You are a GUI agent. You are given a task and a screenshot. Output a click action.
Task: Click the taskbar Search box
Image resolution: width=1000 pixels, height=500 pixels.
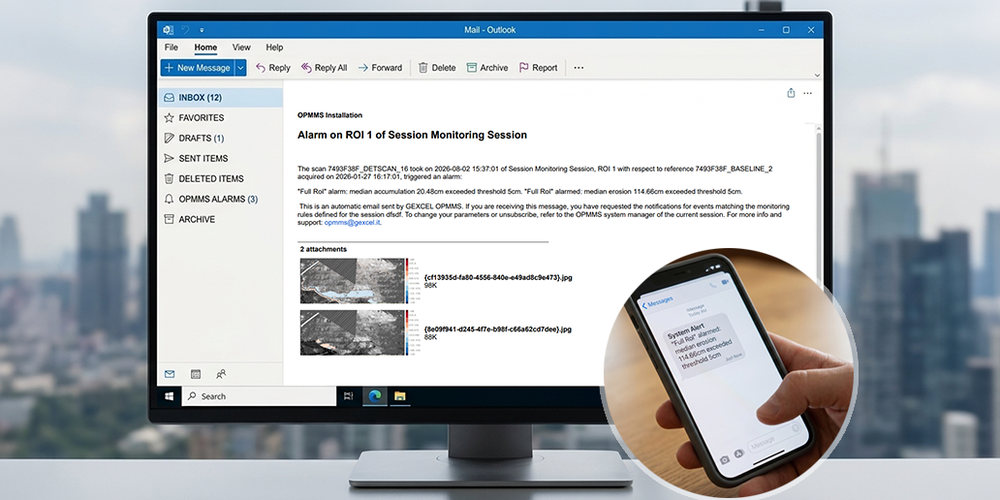tap(259, 396)
